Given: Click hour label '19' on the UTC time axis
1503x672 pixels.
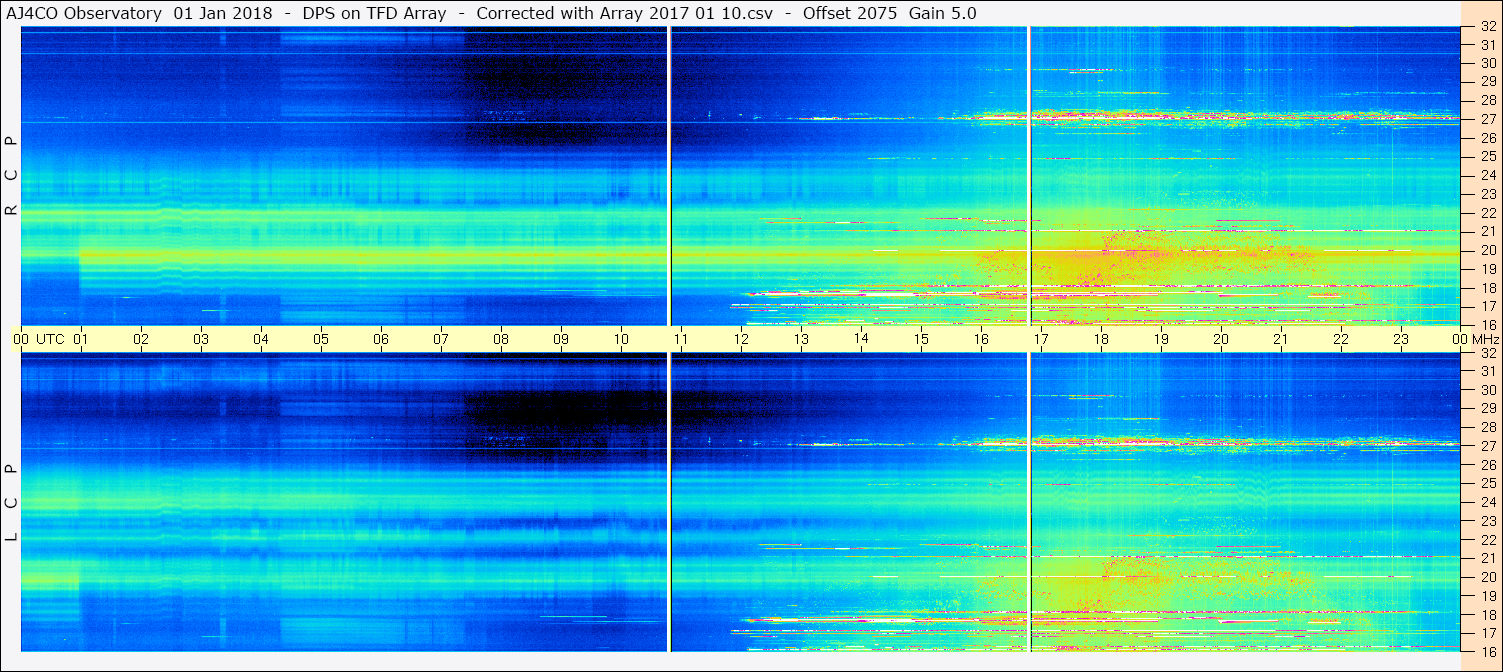Looking at the screenshot, I should 1161,339.
